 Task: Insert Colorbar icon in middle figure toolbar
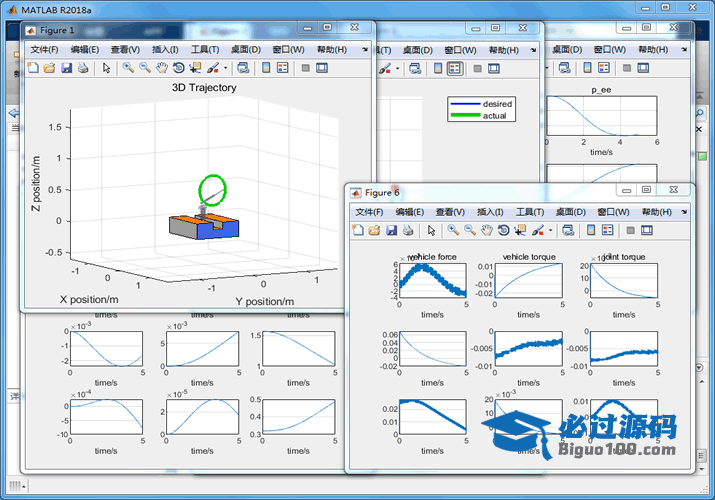point(438,68)
